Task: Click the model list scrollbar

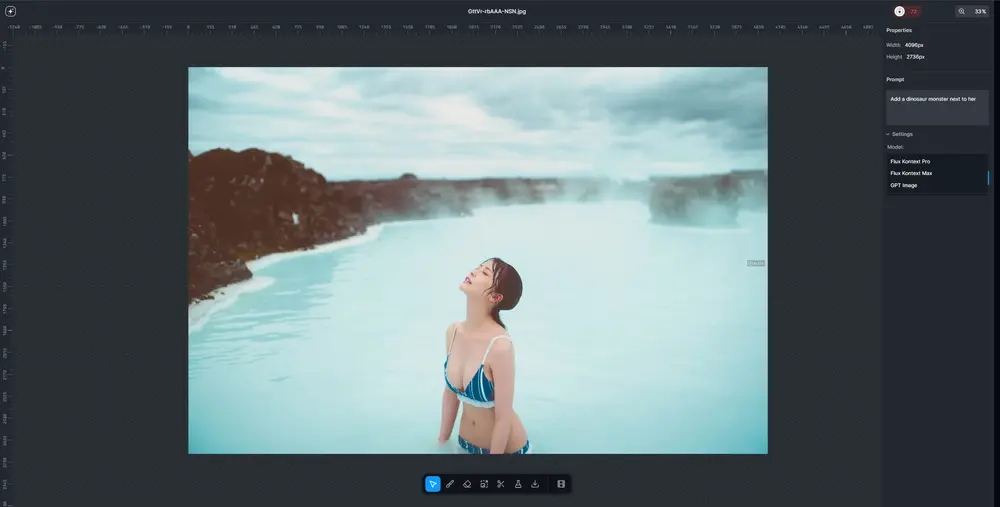Action: [988, 177]
